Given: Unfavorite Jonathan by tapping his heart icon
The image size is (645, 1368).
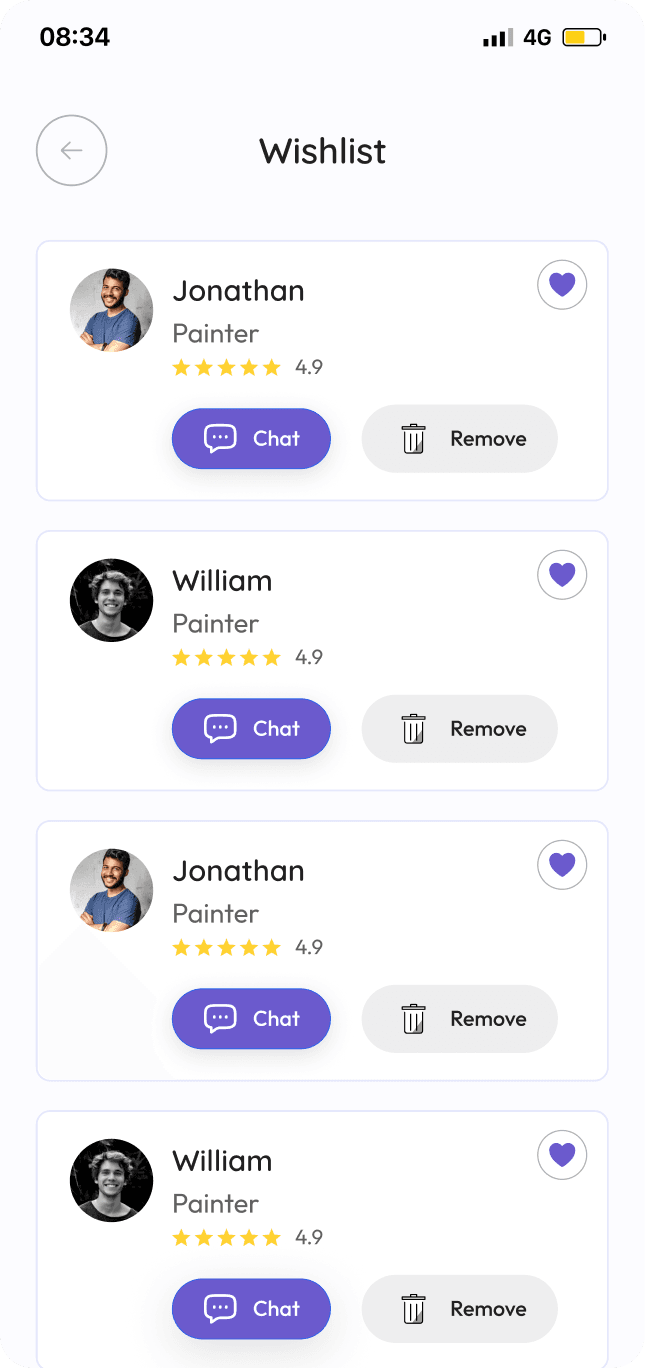Looking at the screenshot, I should click(x=561, y=284).
